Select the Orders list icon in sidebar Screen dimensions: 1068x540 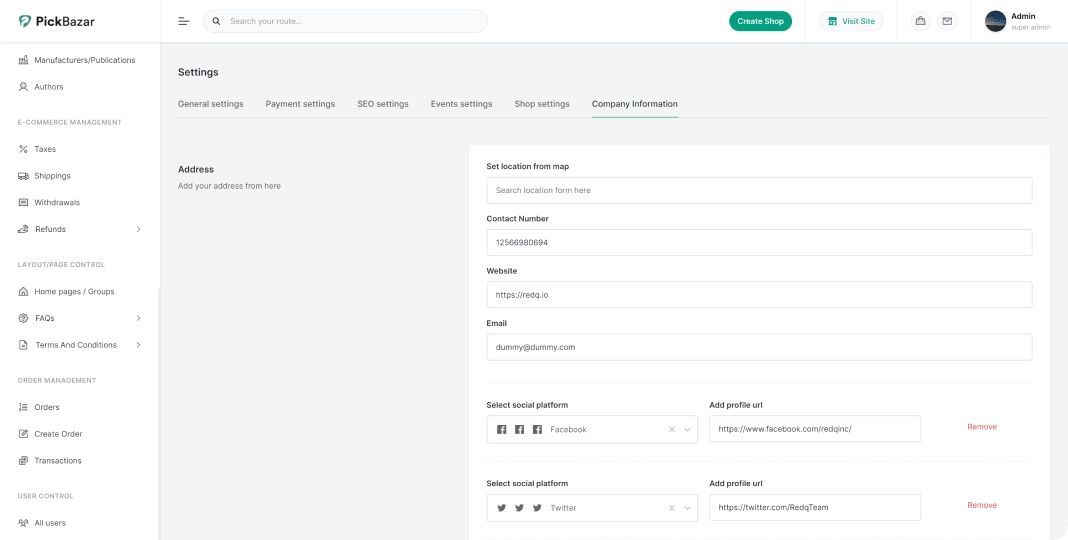(24, 407)
